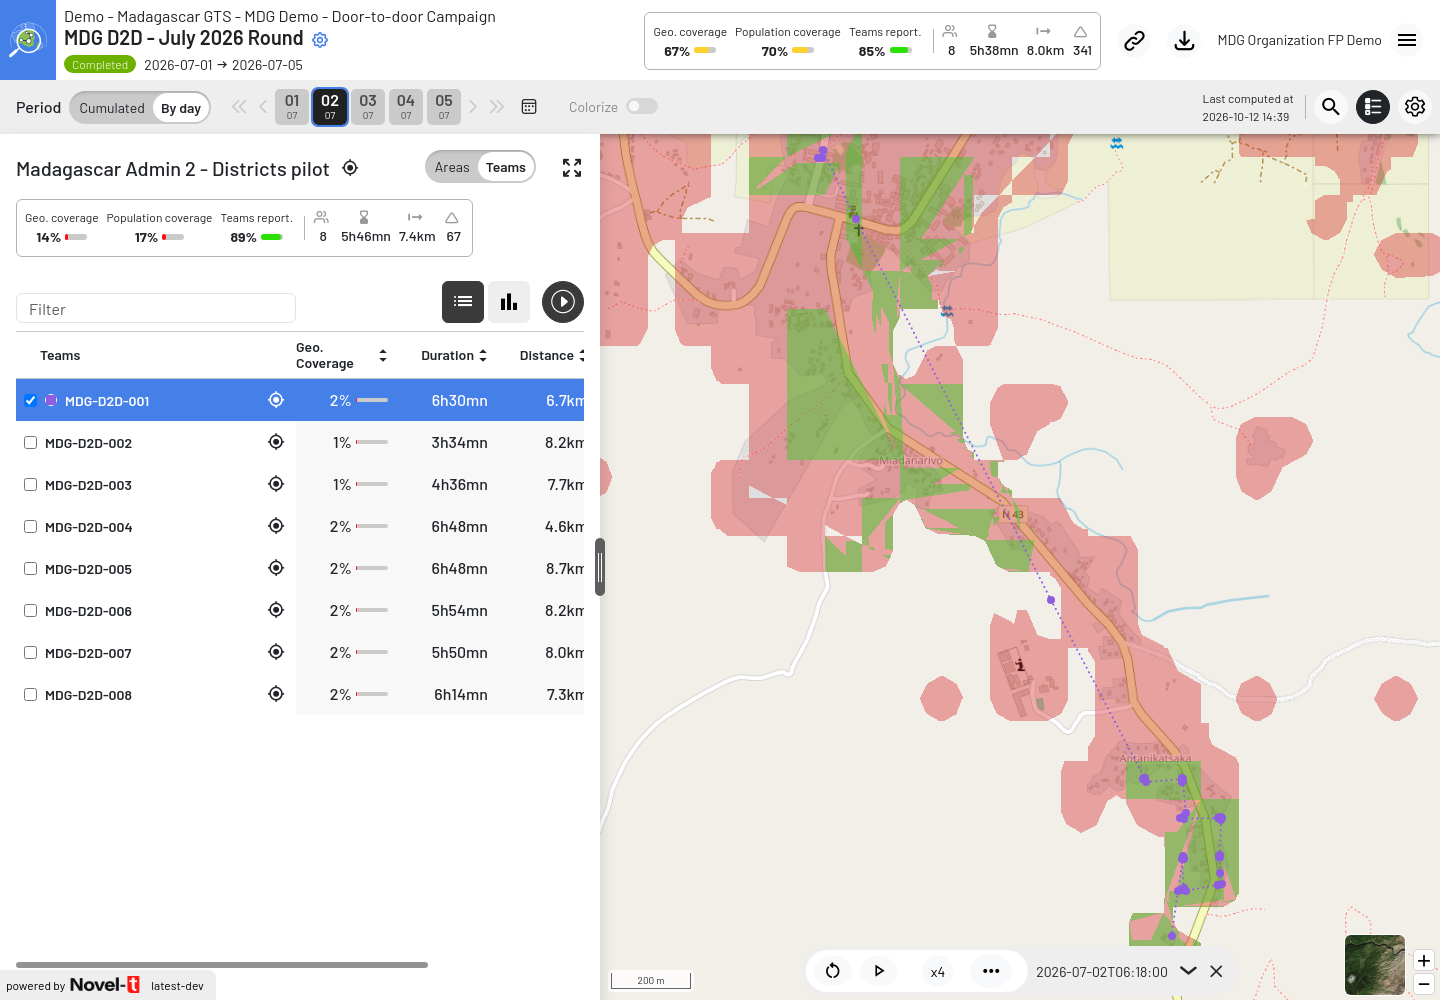The width and height of the screenshot is (1440, 1000).
Task: Open the campaign settings gear beside title
Action: 320,40
